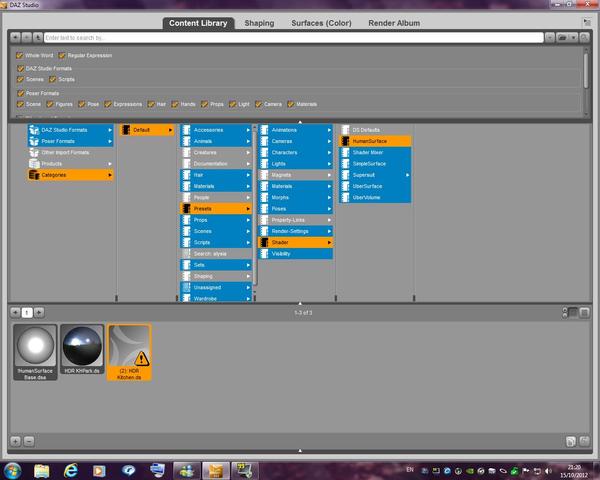Uncheck the DAZ Studio Formats filter

21,69
